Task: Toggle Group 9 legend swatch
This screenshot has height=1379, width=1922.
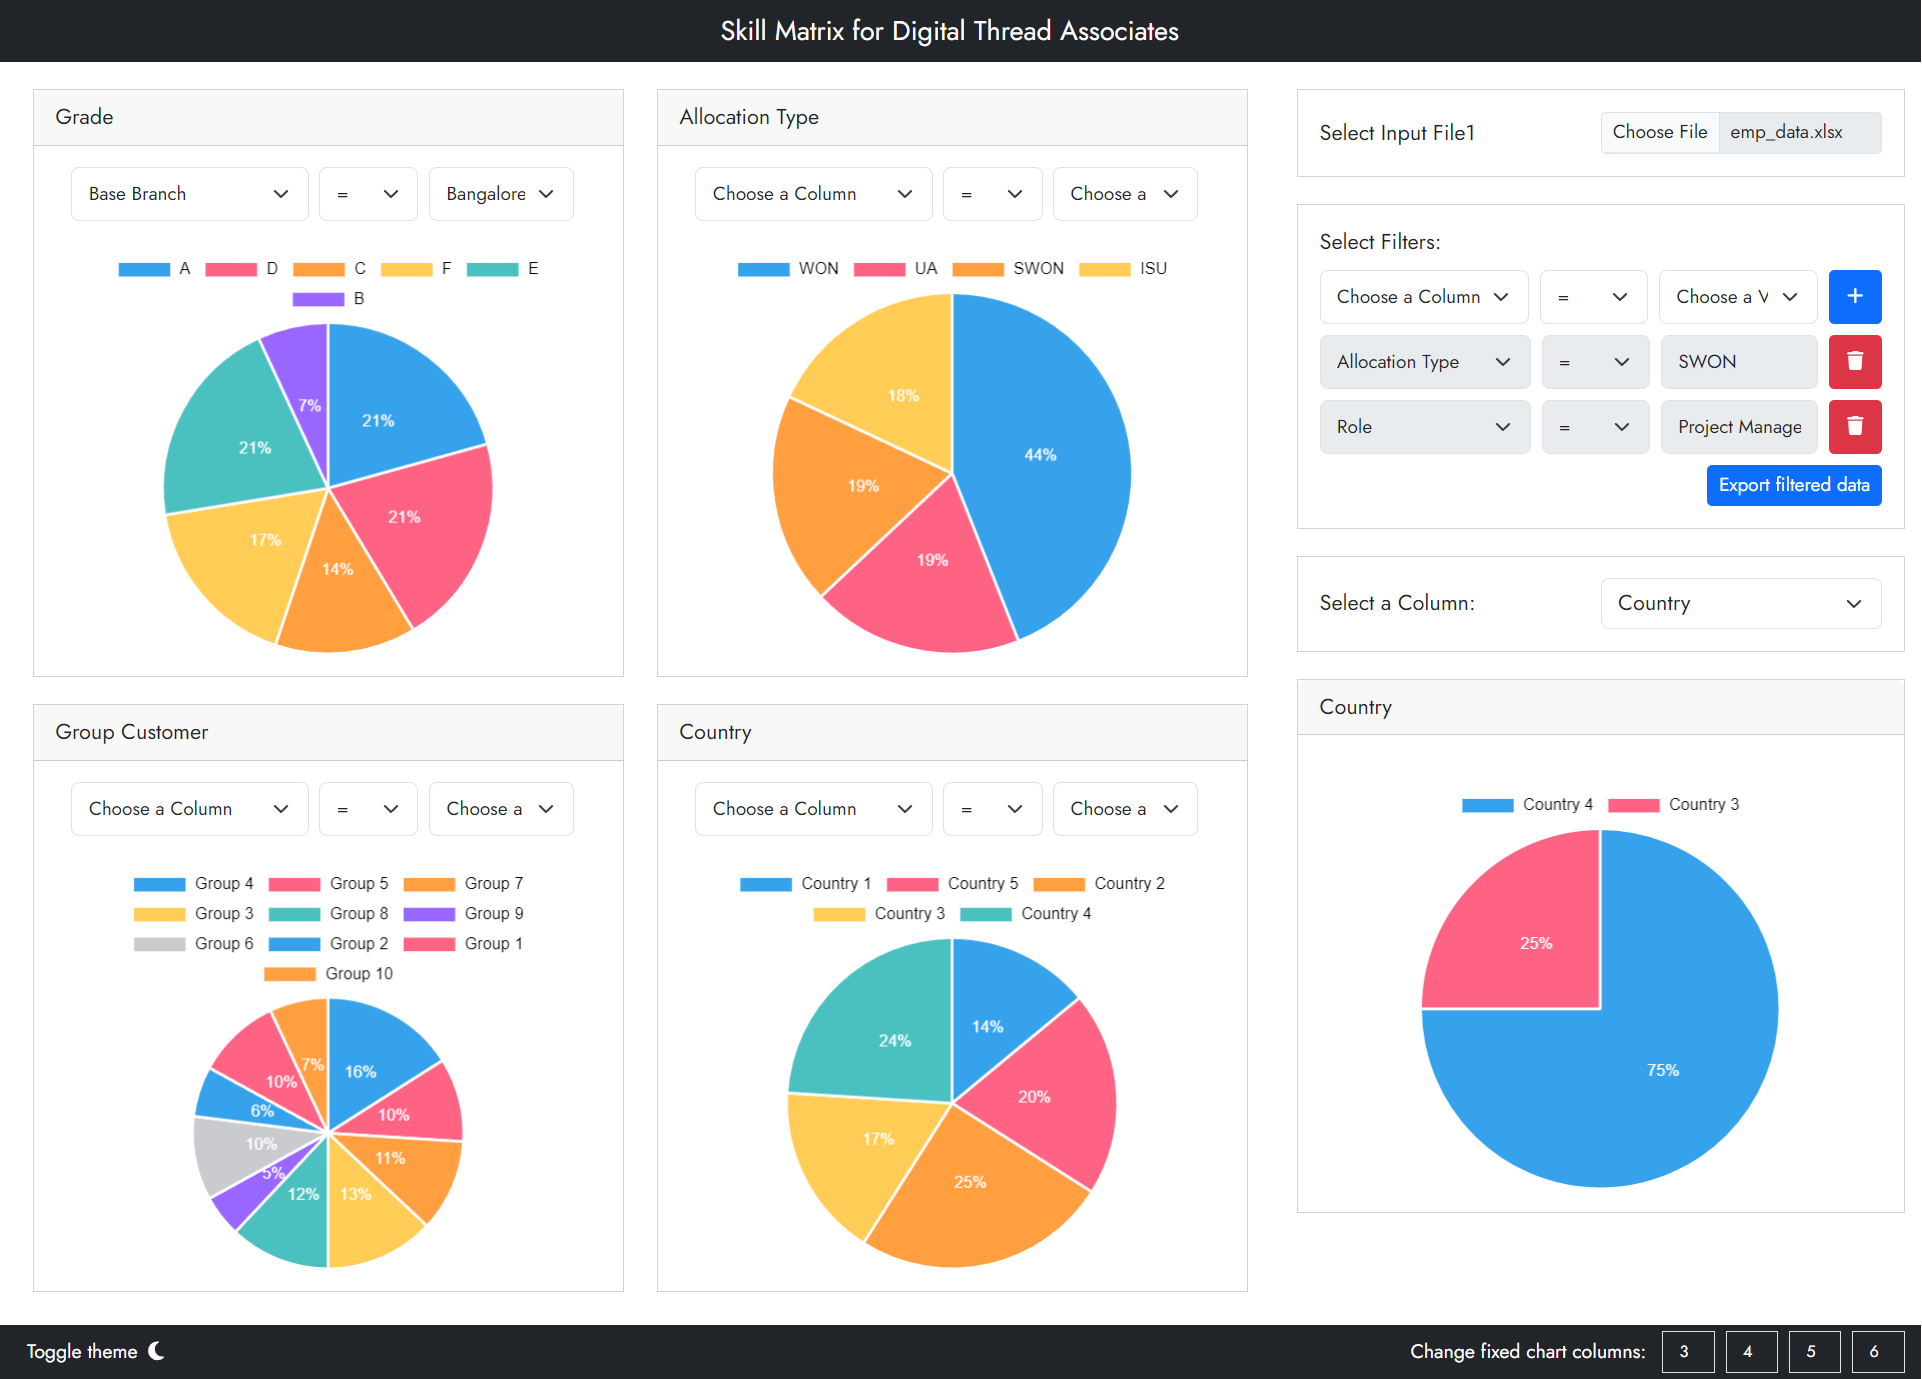Action: point(429,914)
